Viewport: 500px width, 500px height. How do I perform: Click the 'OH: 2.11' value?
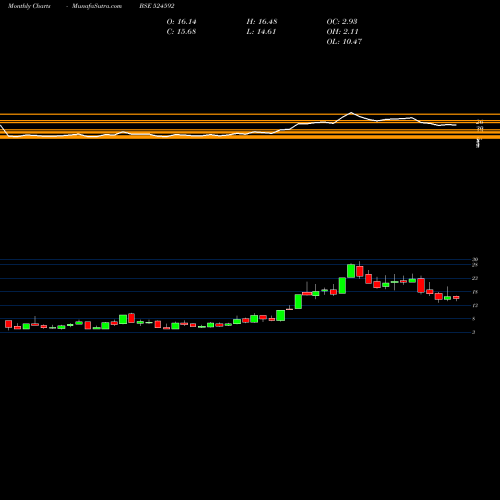tap(342, 32)
